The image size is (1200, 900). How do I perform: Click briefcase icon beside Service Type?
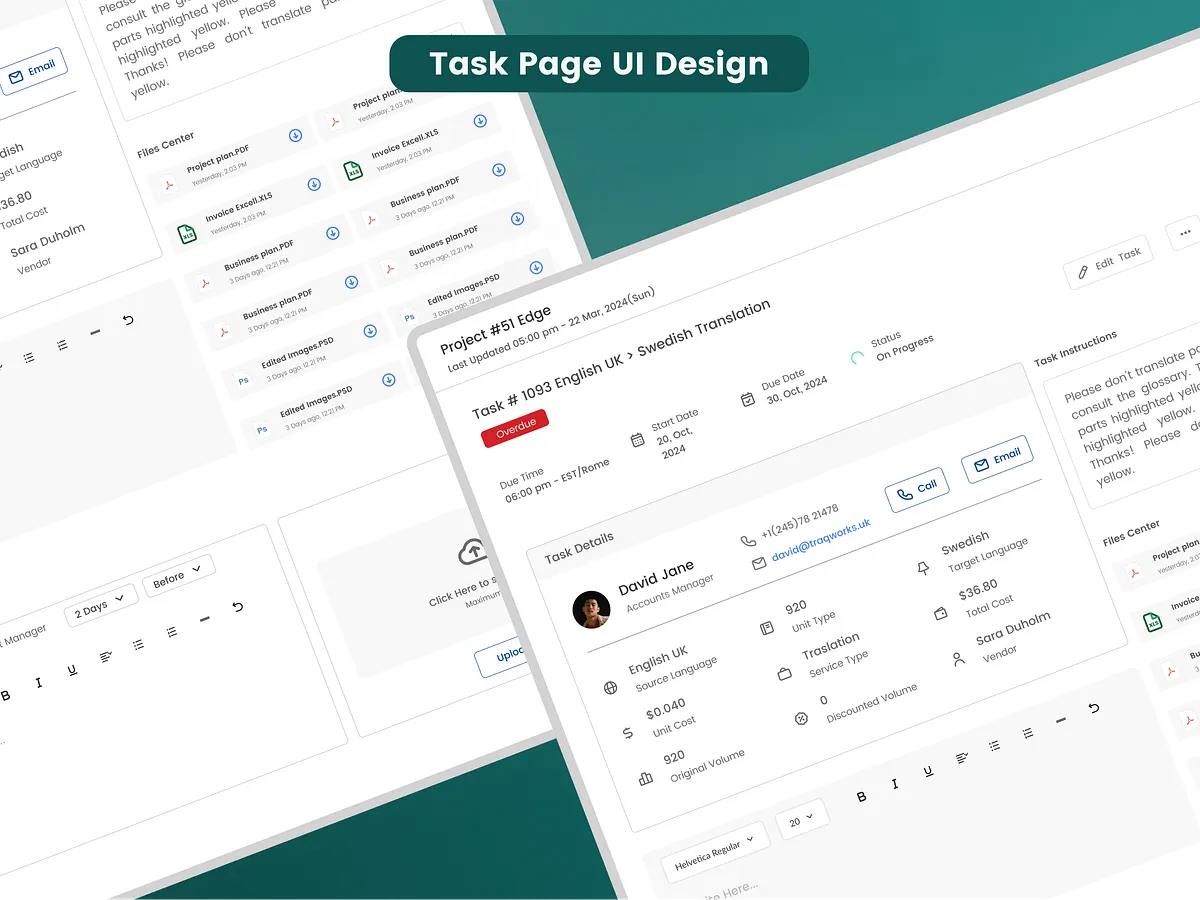(784, 673)
